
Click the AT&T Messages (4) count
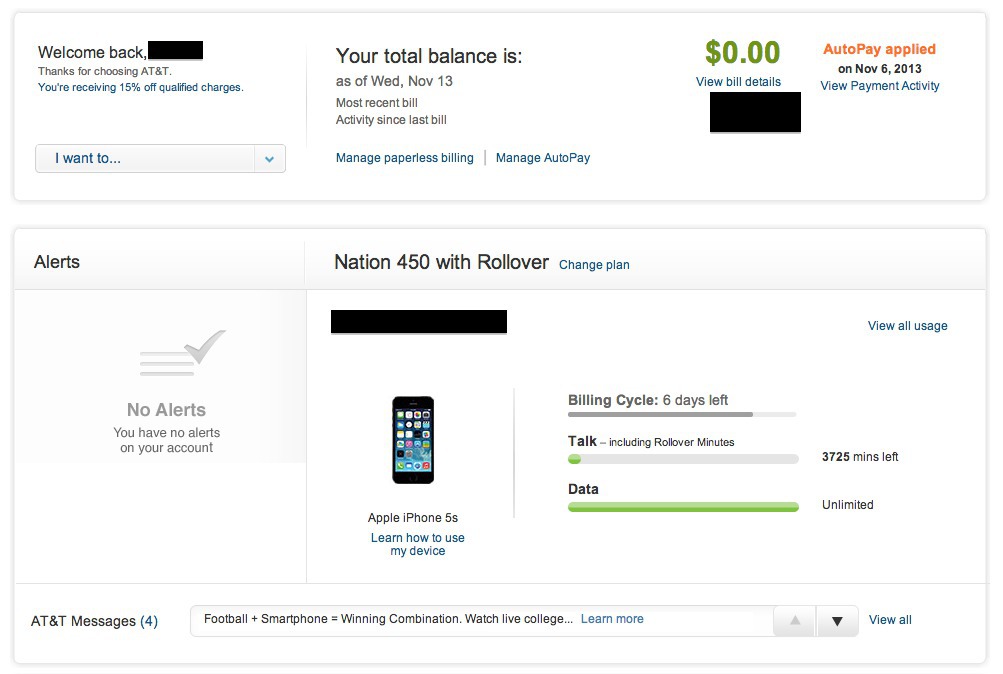[149, 621]
